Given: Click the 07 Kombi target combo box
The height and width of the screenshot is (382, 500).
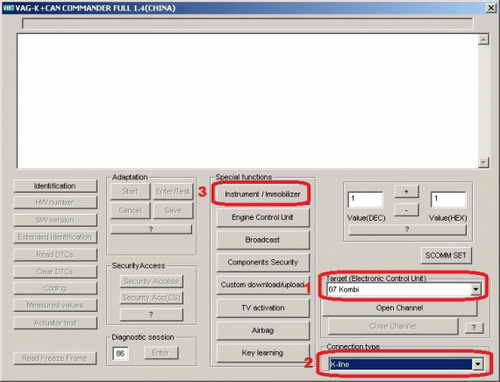Looking at the screenshot, I should click(x=404, y=289).
